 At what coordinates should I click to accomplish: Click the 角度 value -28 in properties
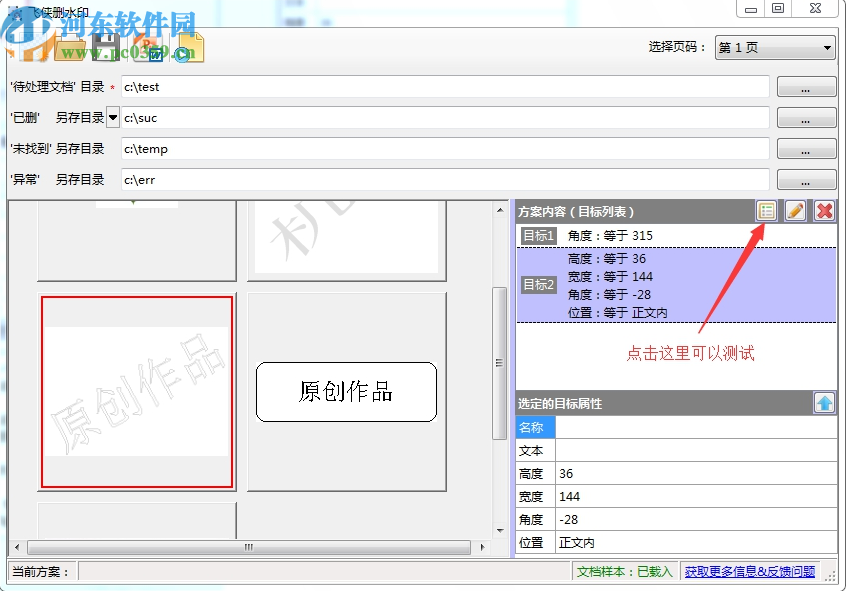pos(696,519)
